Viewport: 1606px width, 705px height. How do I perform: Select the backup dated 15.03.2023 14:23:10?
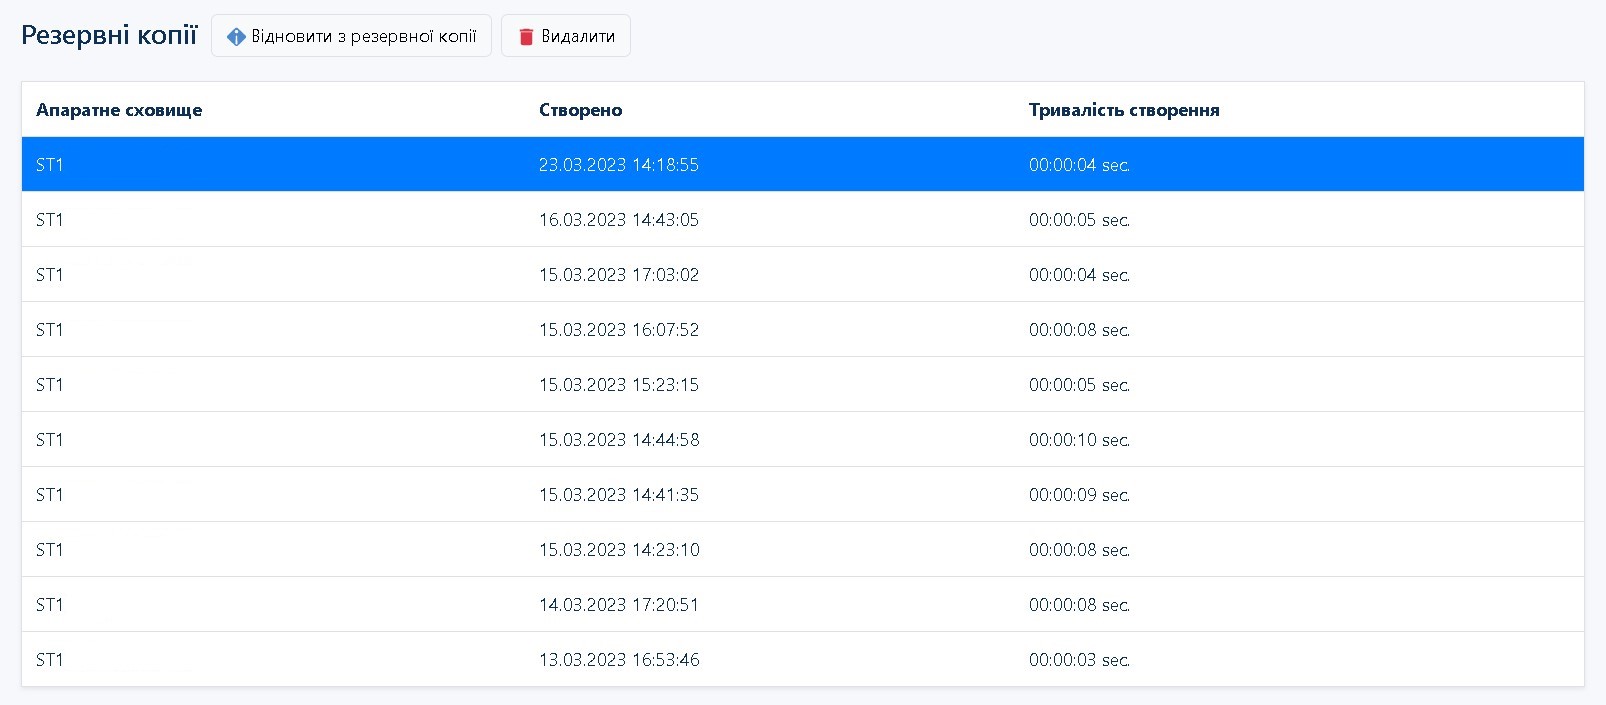(618, 550)
